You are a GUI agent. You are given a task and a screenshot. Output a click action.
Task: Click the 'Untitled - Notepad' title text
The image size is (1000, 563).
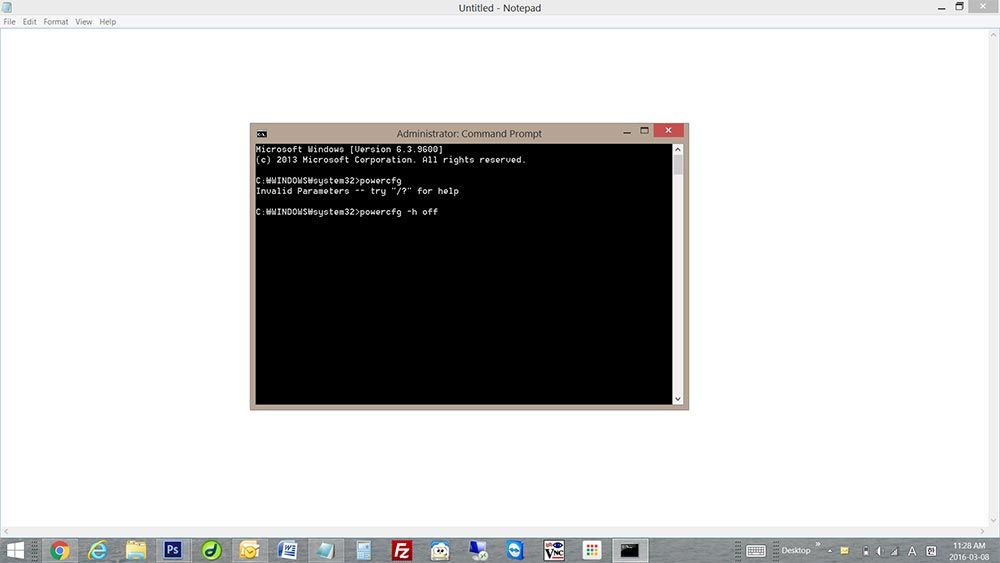pyautogui.click(x=500, y=8)
